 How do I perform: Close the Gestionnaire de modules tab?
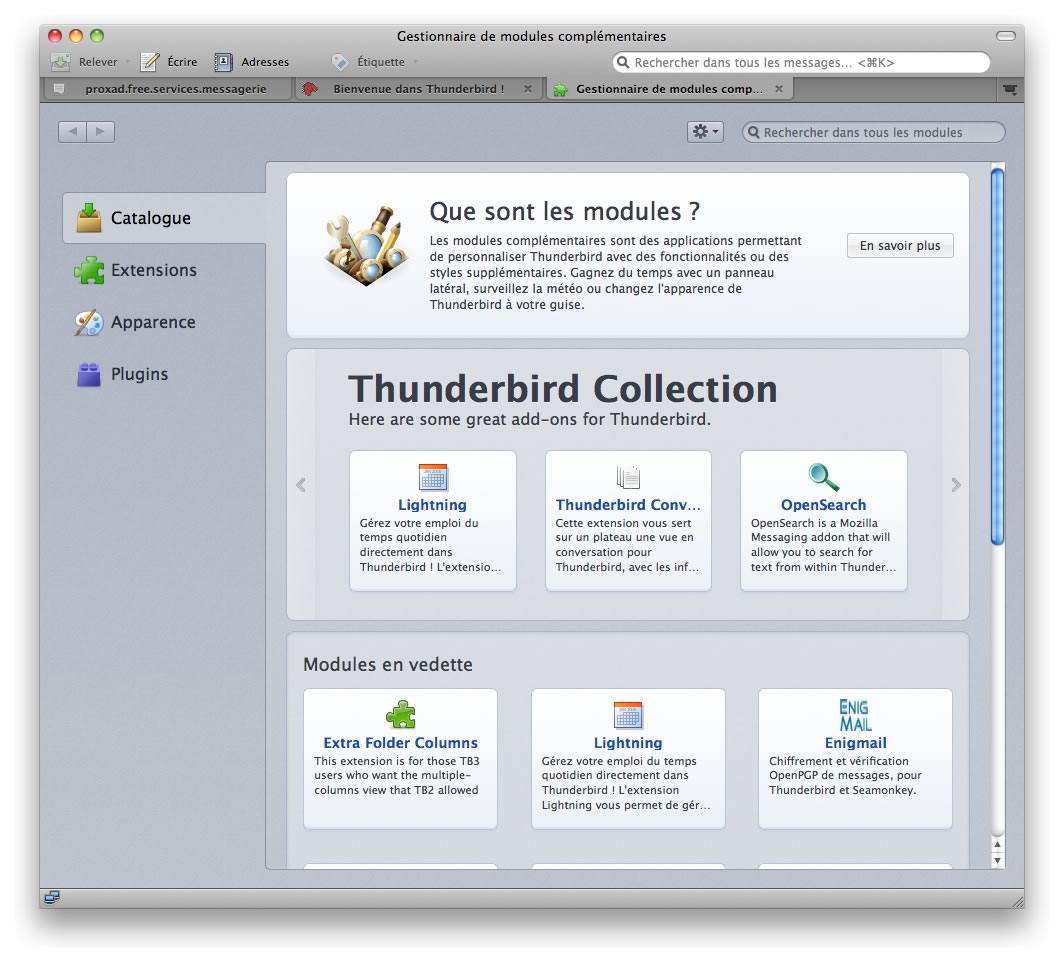pos(779,89)
